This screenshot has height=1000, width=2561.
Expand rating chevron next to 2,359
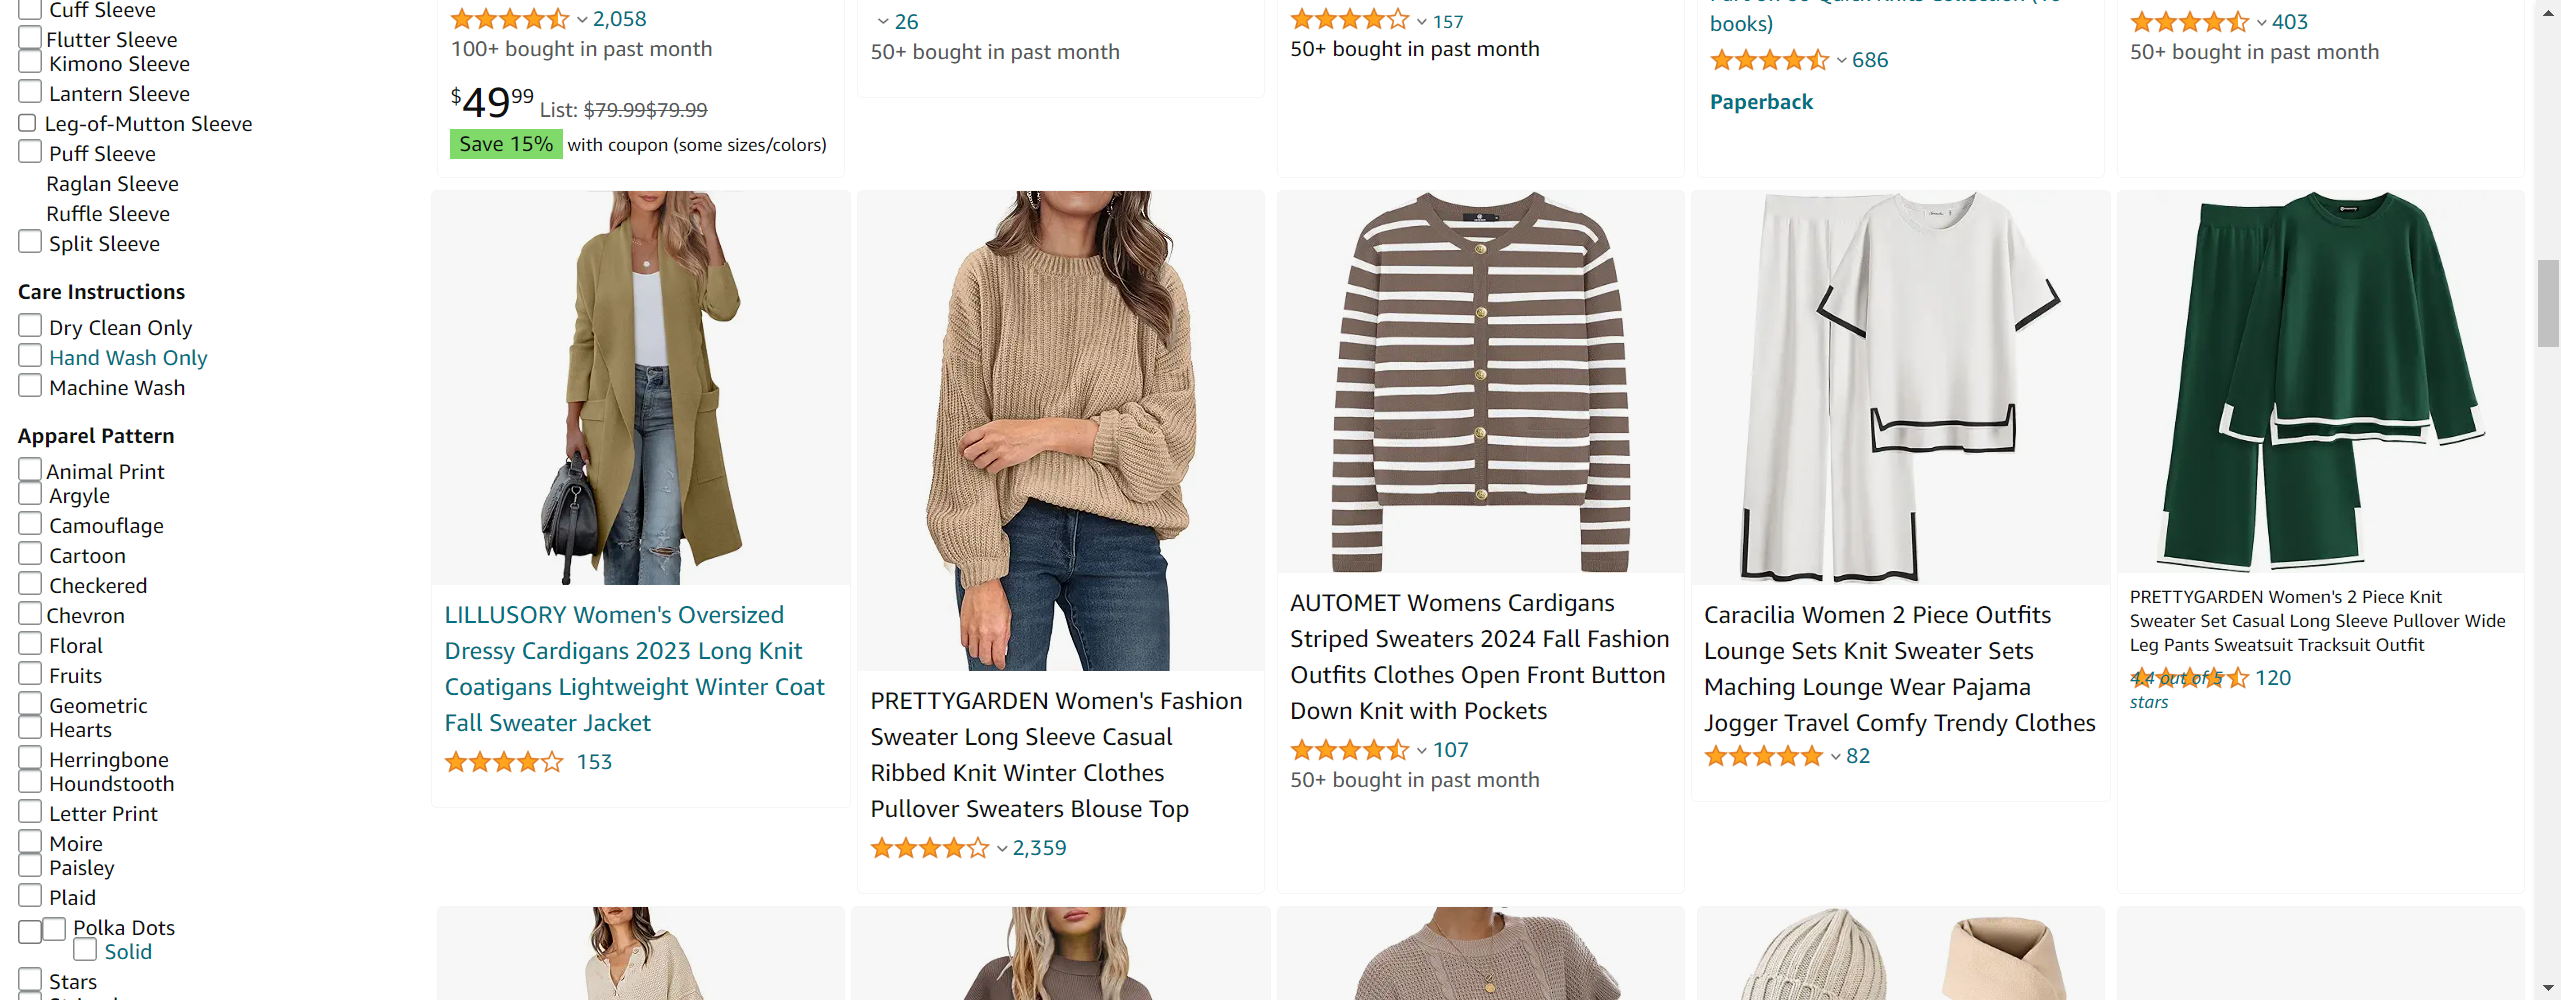(1002, 849)
